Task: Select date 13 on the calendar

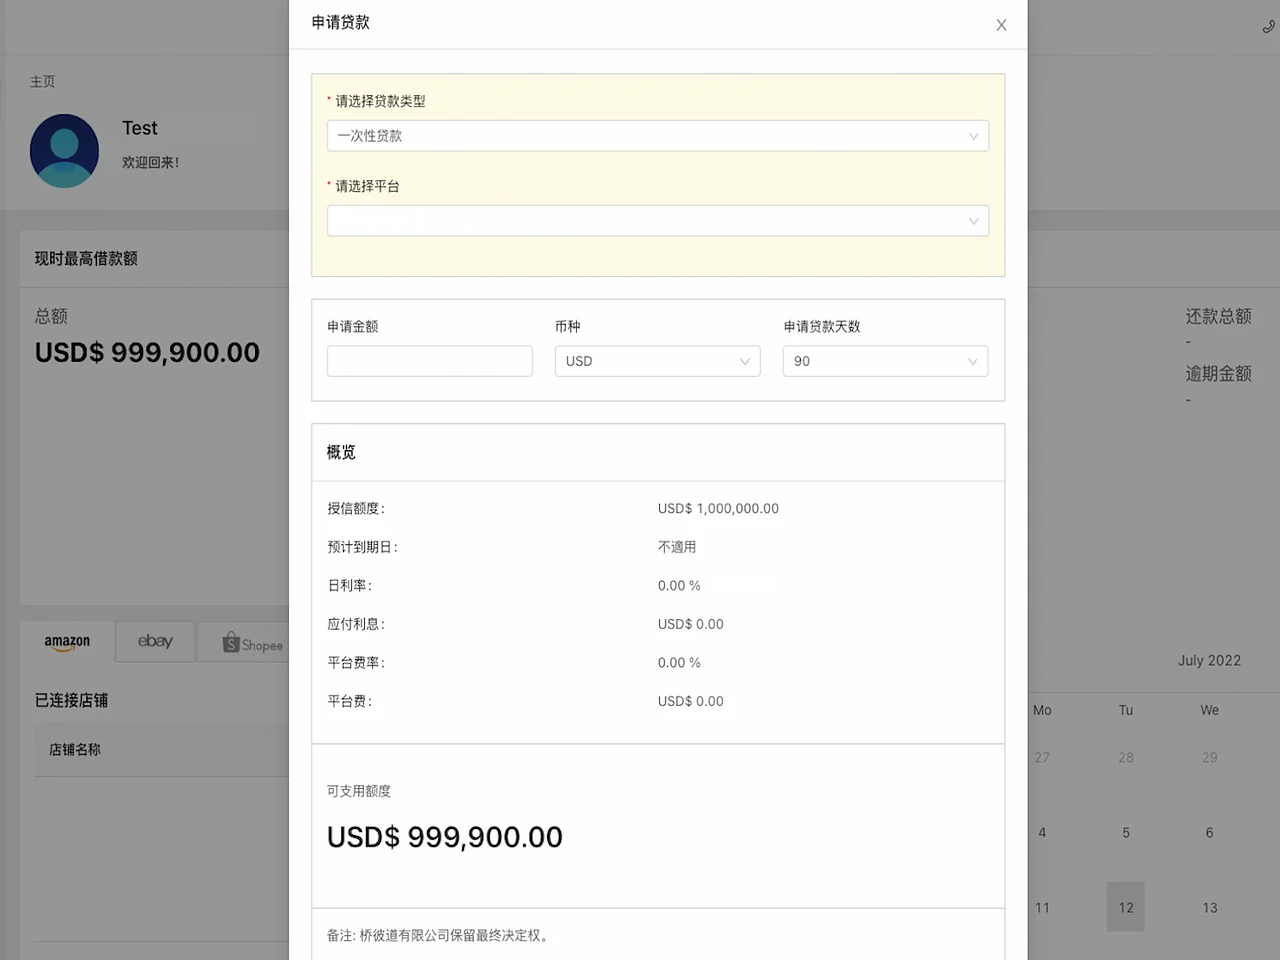Action: click(1210, 907)
